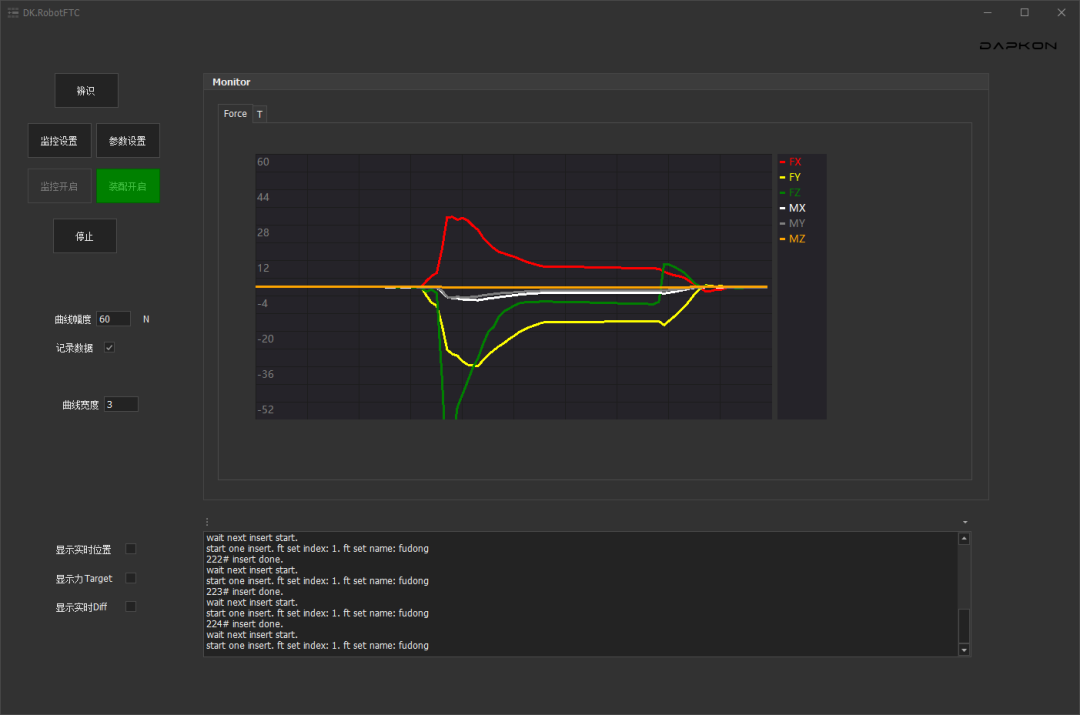The width and height of the screenshot is (1080, 715).
Task: Switch to the Force tab
Action: 235,114
